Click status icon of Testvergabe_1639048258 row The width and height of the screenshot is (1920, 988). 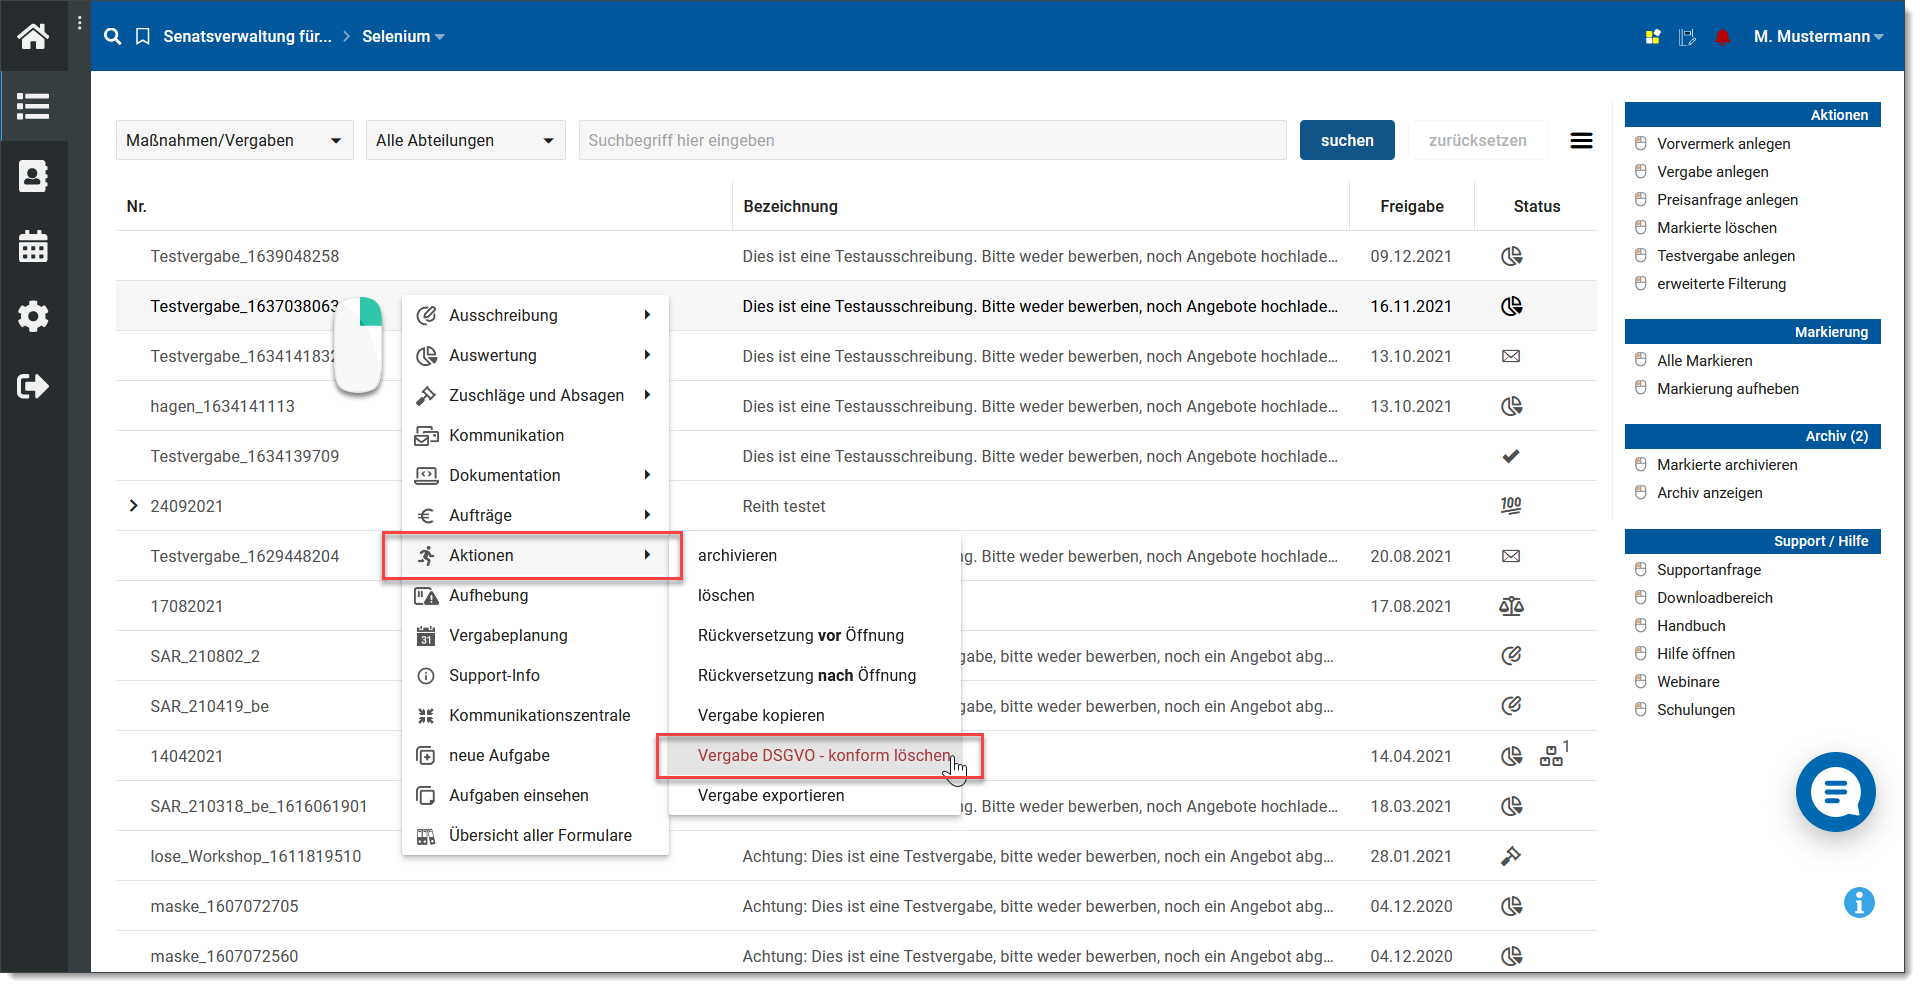[1511, 256]
